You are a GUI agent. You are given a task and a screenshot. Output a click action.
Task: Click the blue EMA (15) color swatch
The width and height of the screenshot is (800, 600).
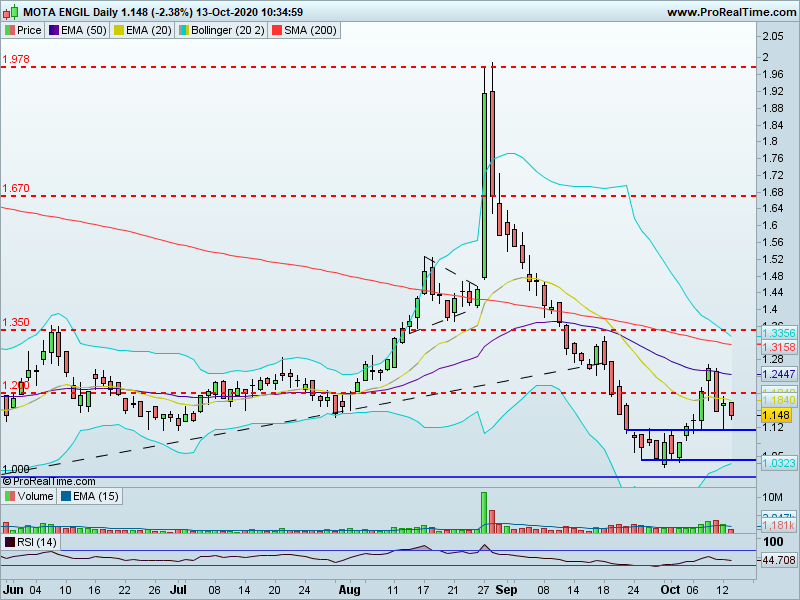66,496
